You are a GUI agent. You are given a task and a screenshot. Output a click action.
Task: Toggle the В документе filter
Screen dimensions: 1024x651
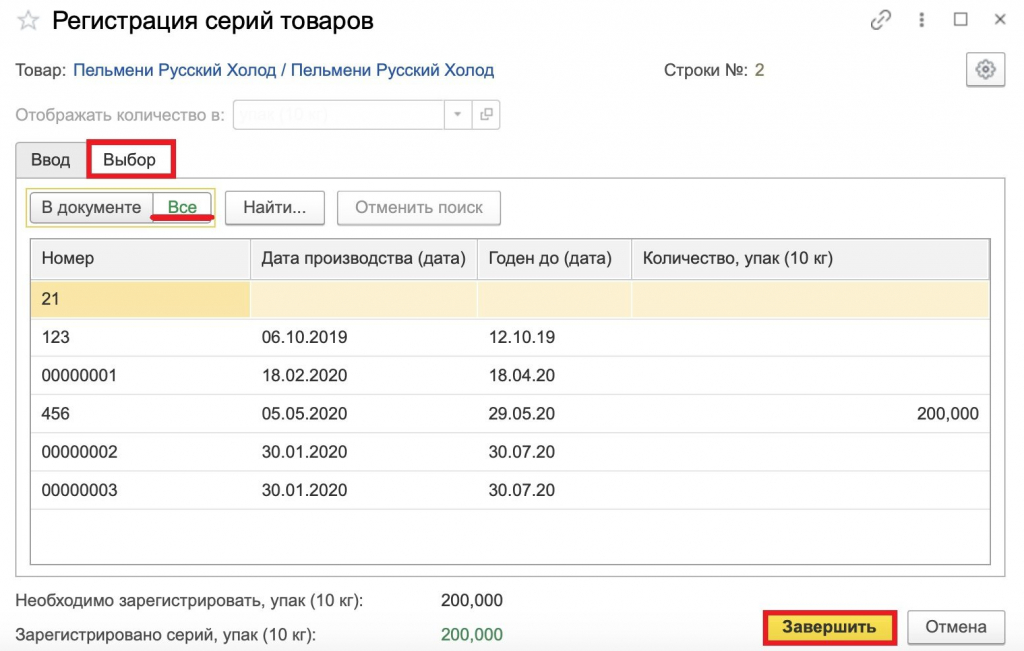[x=91, y=208]
